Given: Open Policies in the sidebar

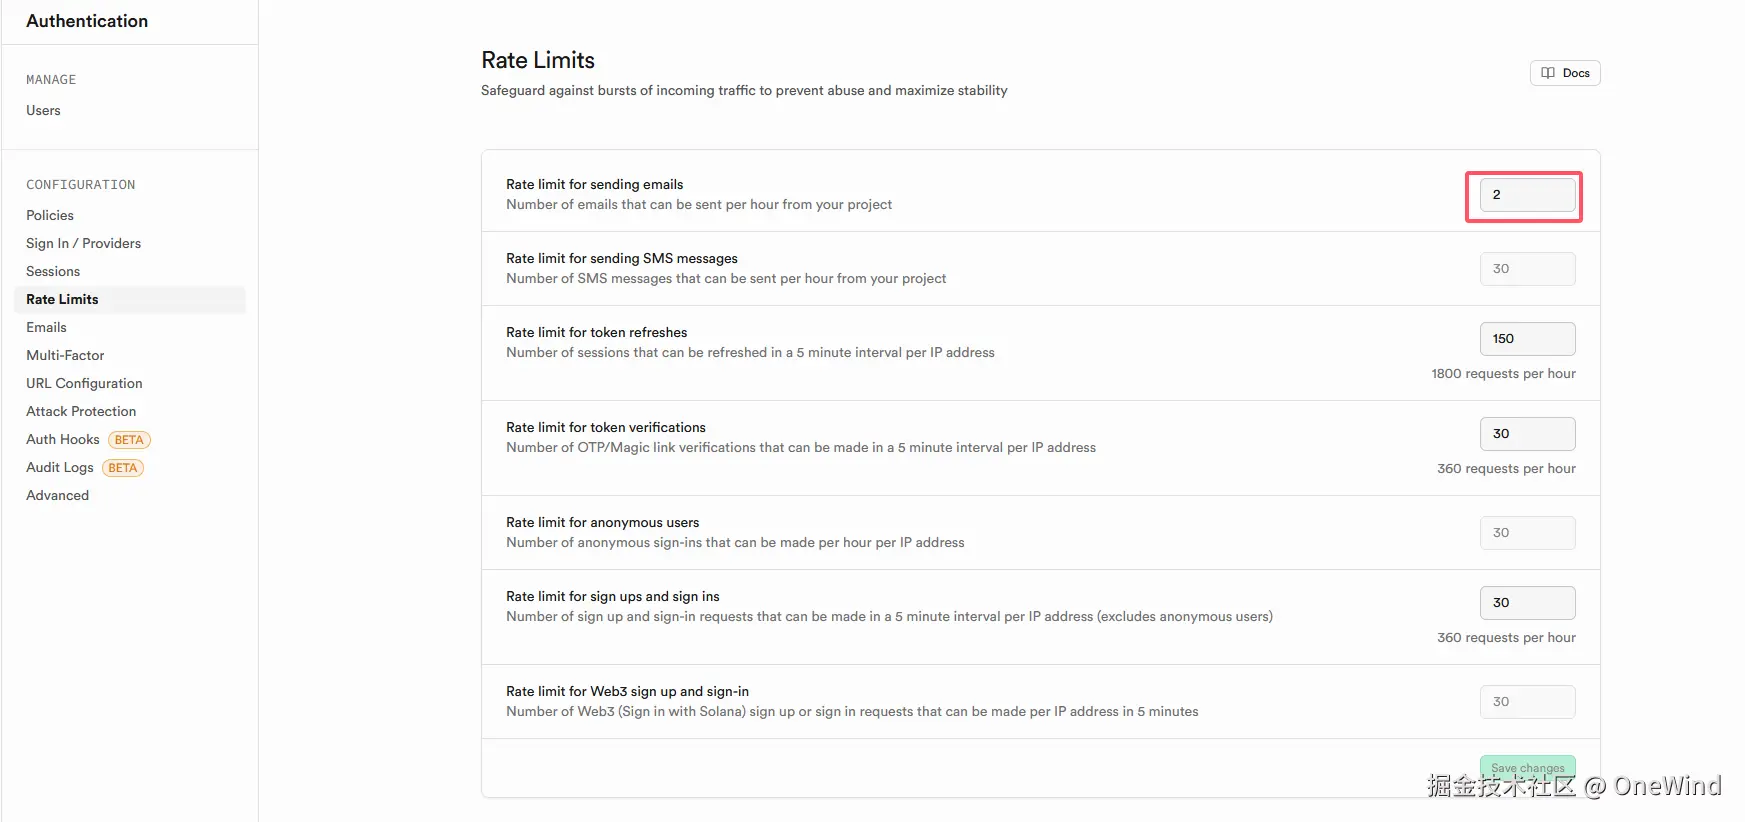Looking at the screenshot, I should pyautogui.click(x=50, y=216).
